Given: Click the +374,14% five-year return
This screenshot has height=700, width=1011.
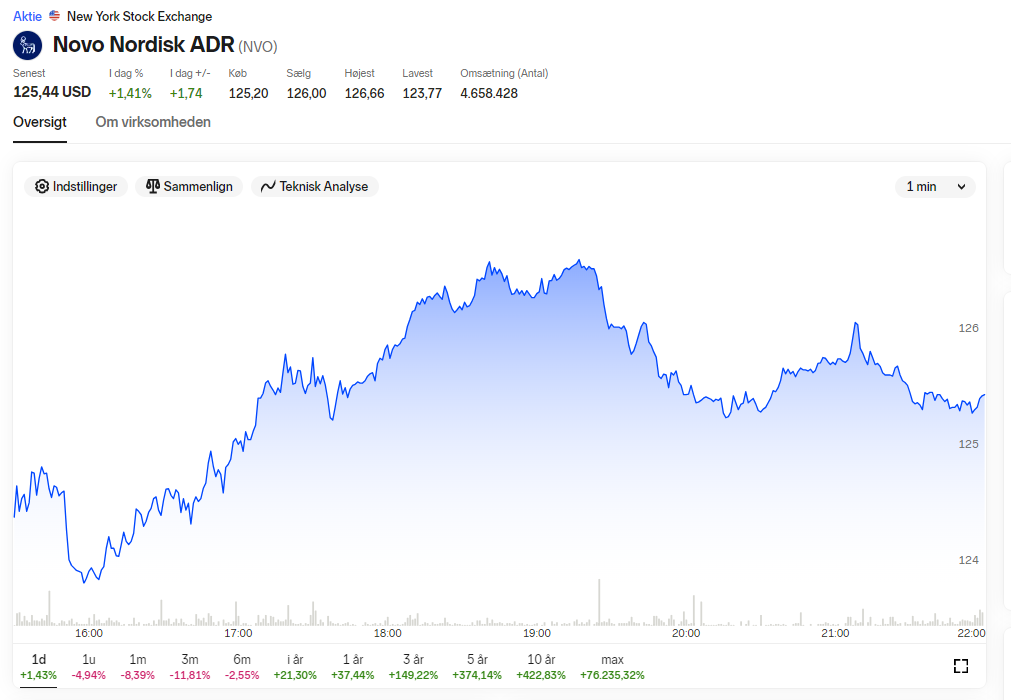Looking at the screenshot, I should (x=476, y=676).
